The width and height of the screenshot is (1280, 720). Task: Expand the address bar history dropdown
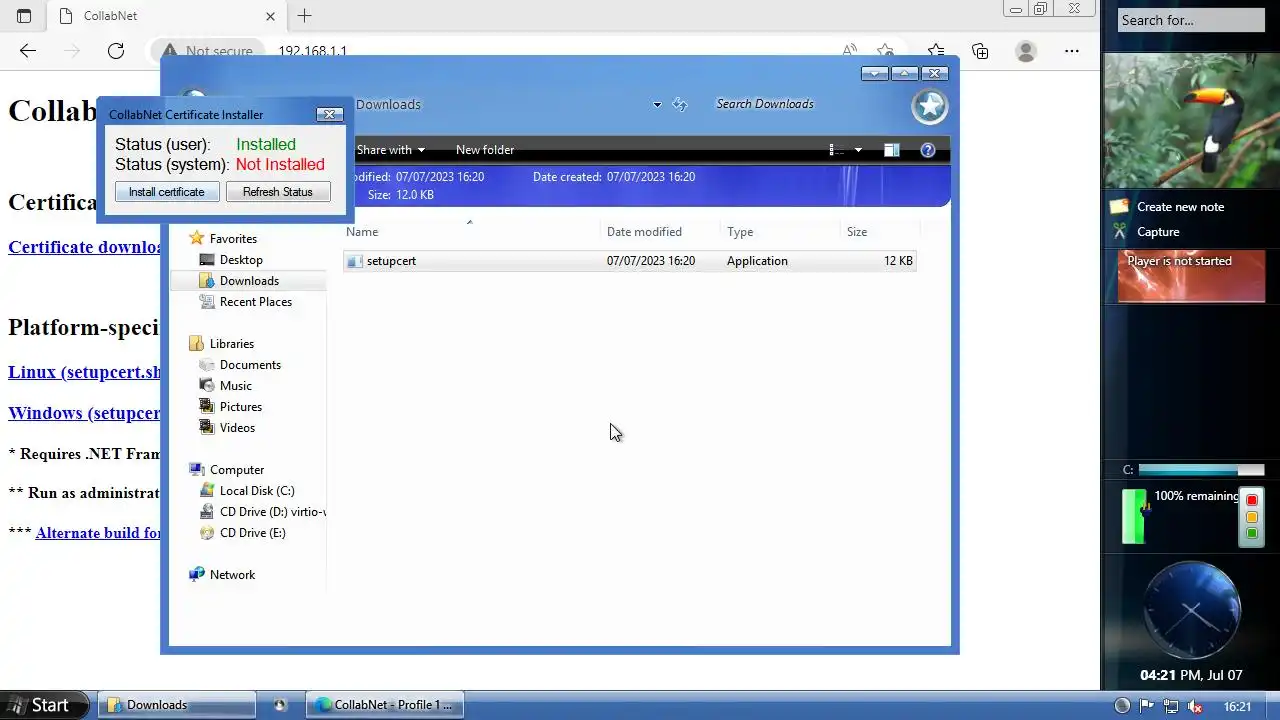tap(657, 104)
